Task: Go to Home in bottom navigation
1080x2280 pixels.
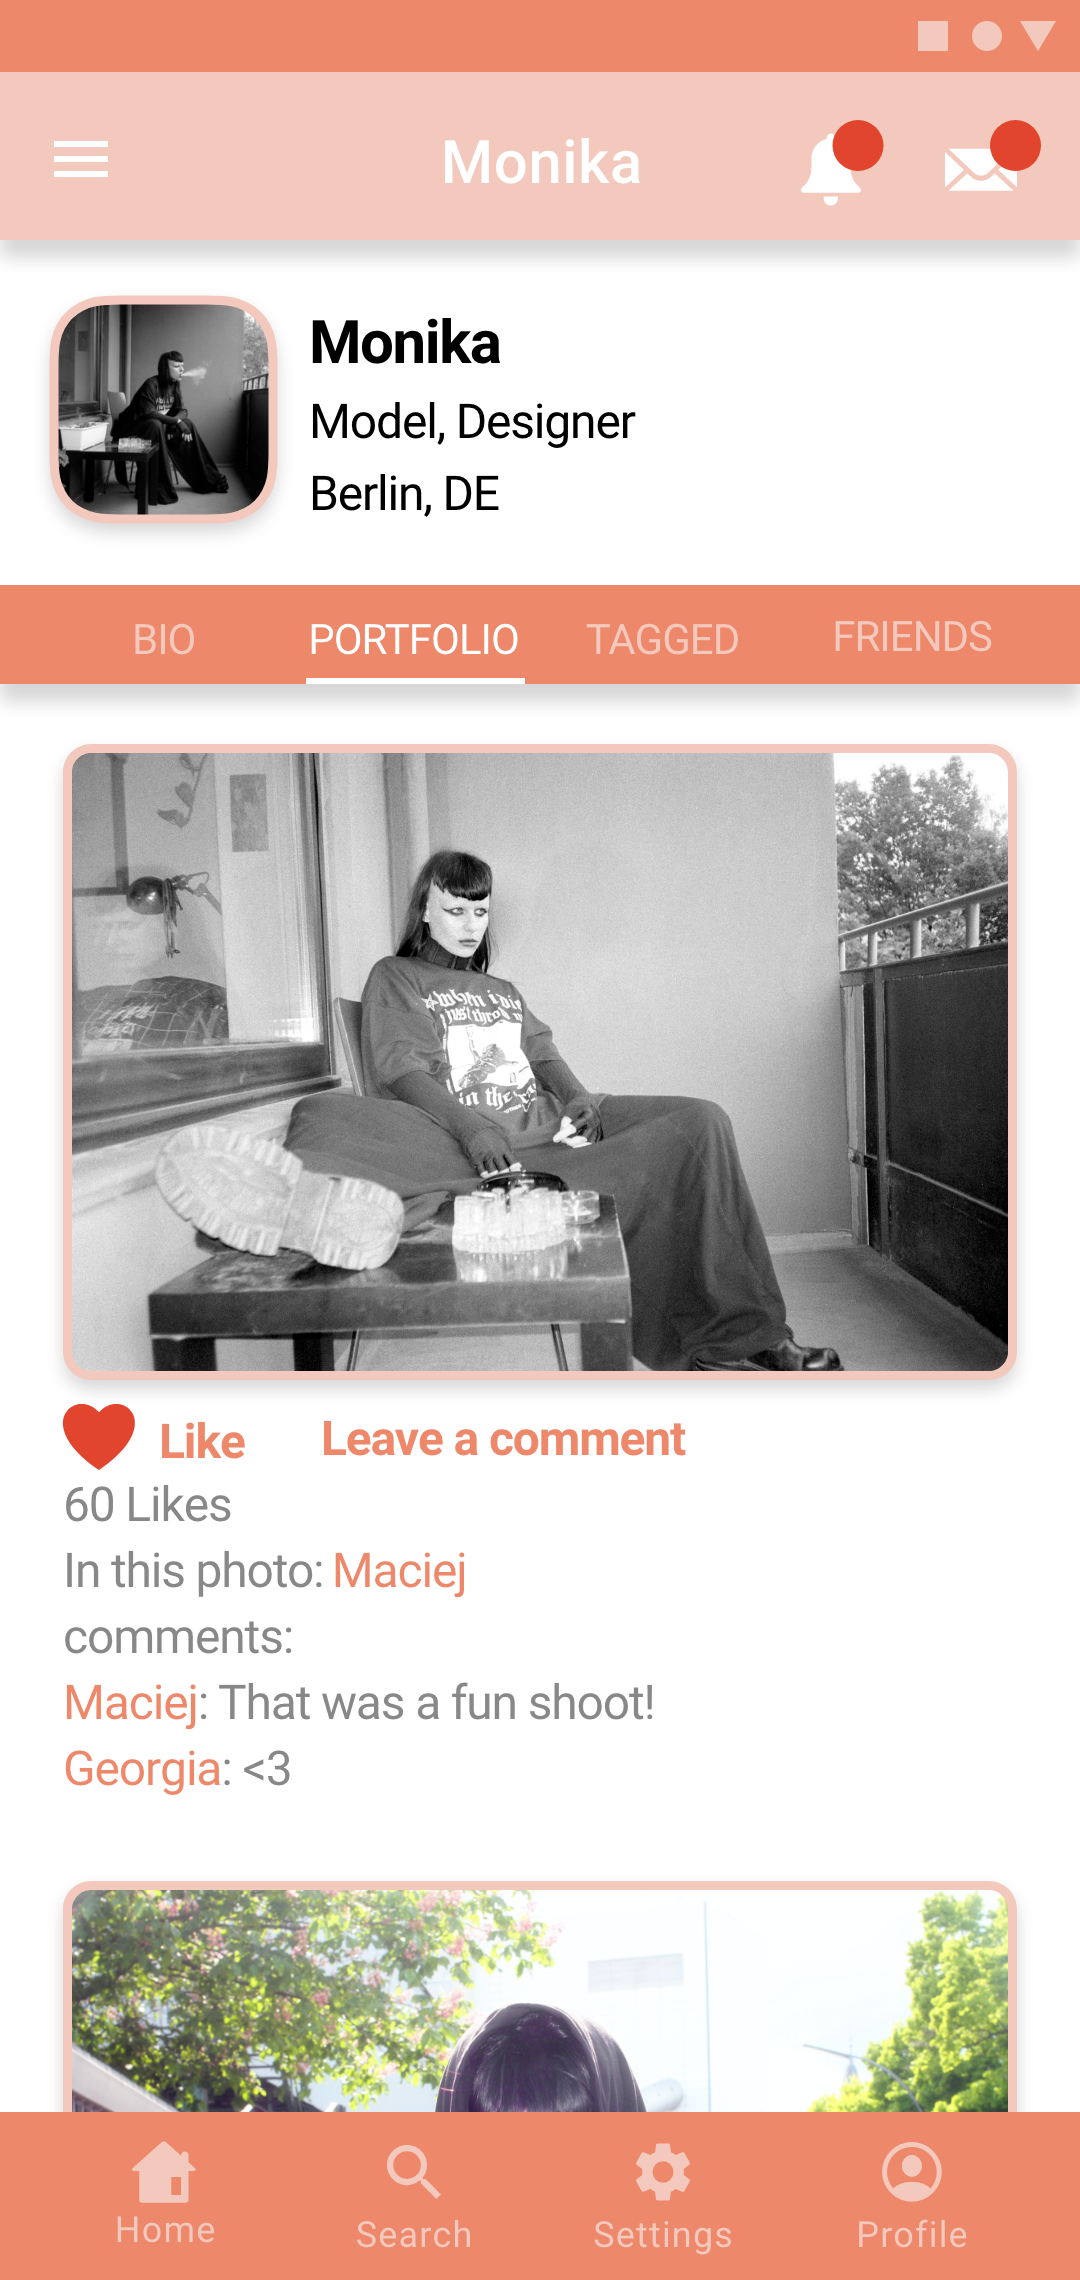Action: (166, 2196)
